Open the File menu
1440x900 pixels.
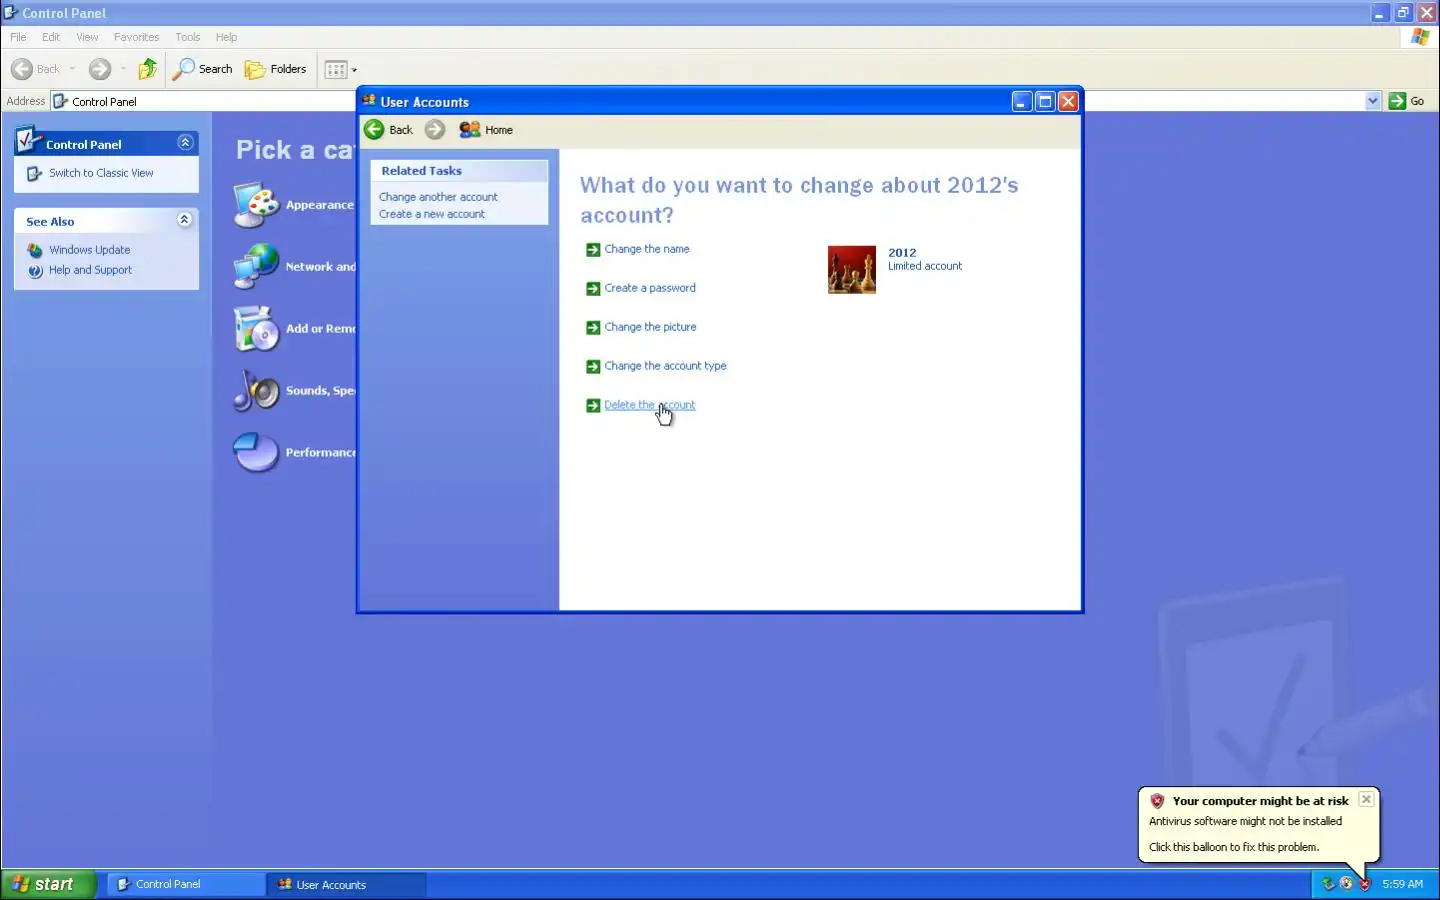[x=18, y=37]
